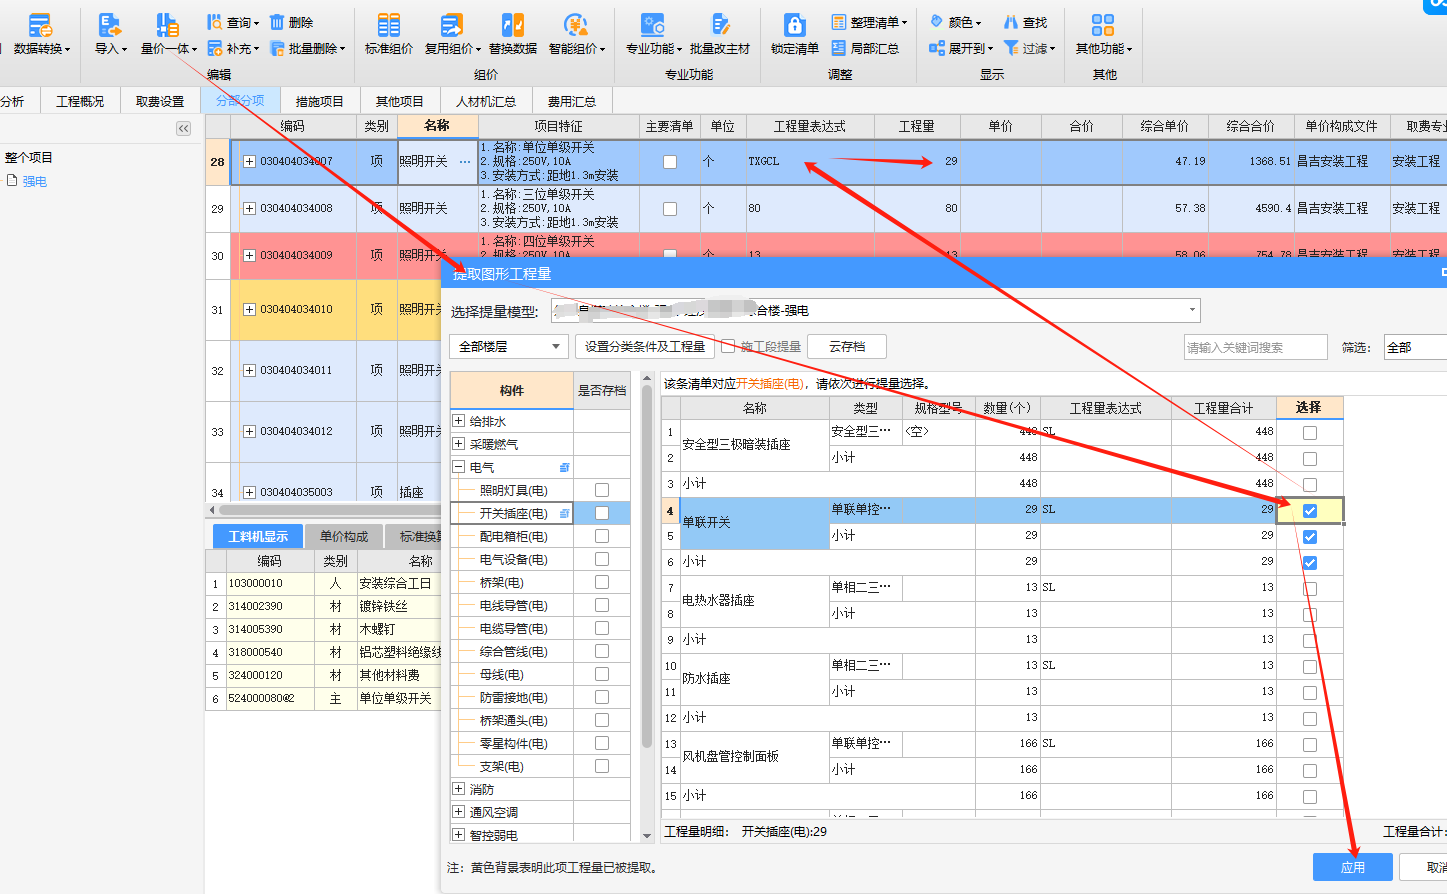
Task: Open 复用组价 tool
Action: point(452,34)
